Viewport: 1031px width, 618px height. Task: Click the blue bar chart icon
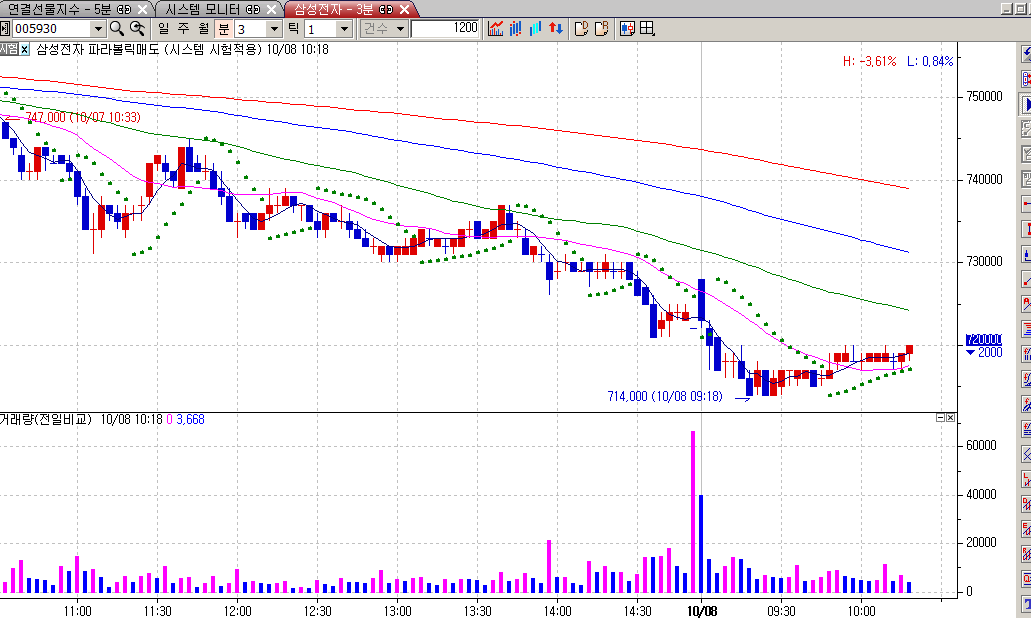[516, 28]
